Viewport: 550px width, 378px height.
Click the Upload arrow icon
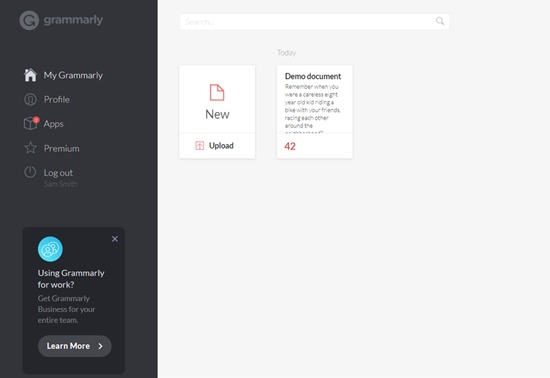pyautogui.click(x=200, y=146)
